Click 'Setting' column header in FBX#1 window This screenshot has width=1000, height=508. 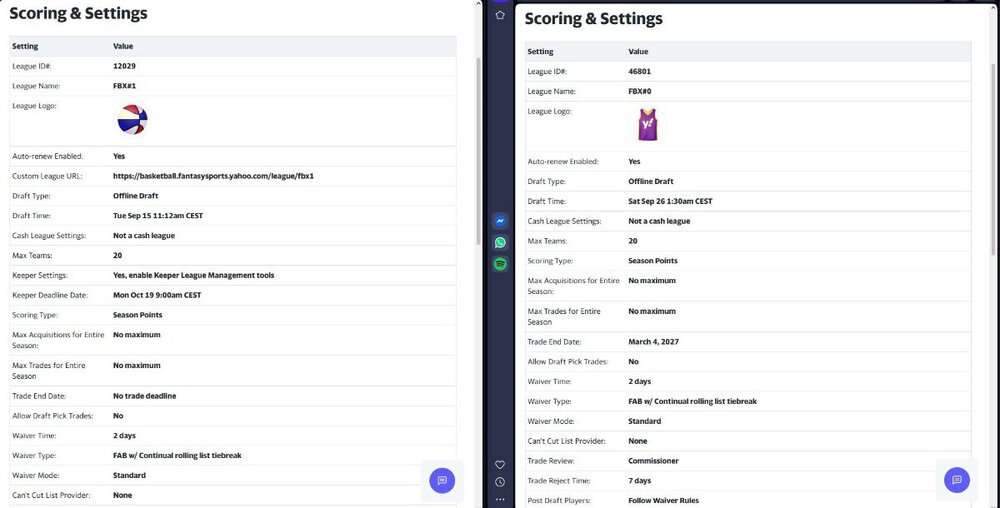25,46
